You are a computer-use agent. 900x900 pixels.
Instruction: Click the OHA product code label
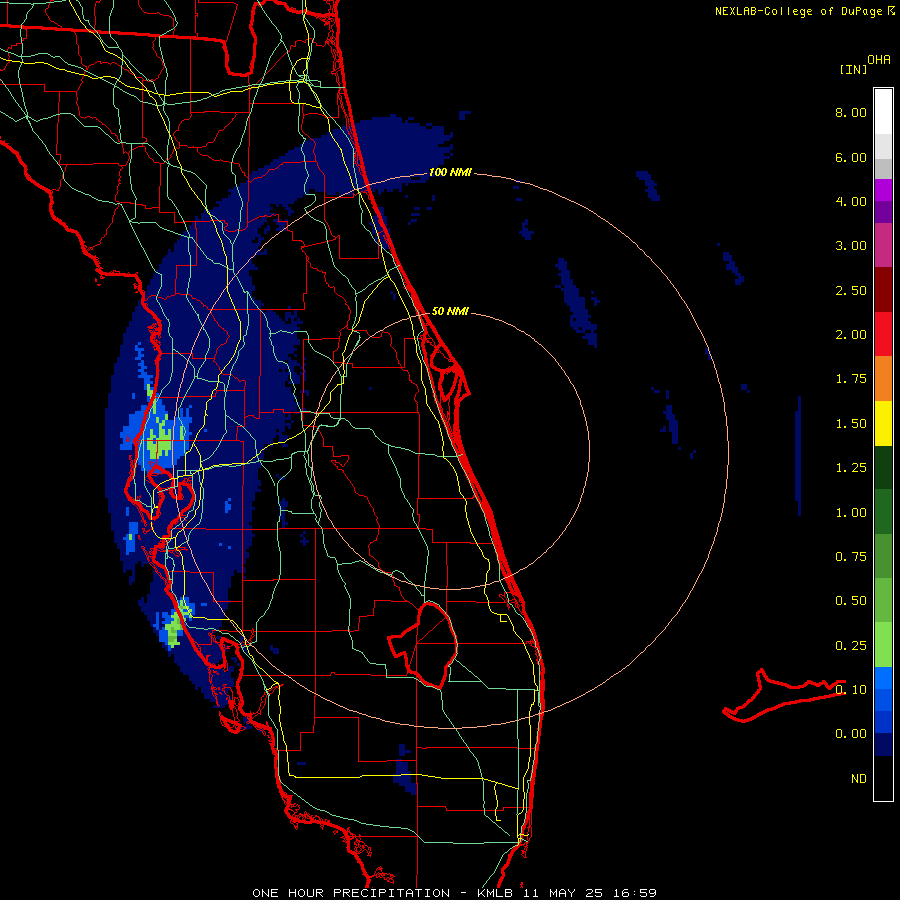coord(879,60)
